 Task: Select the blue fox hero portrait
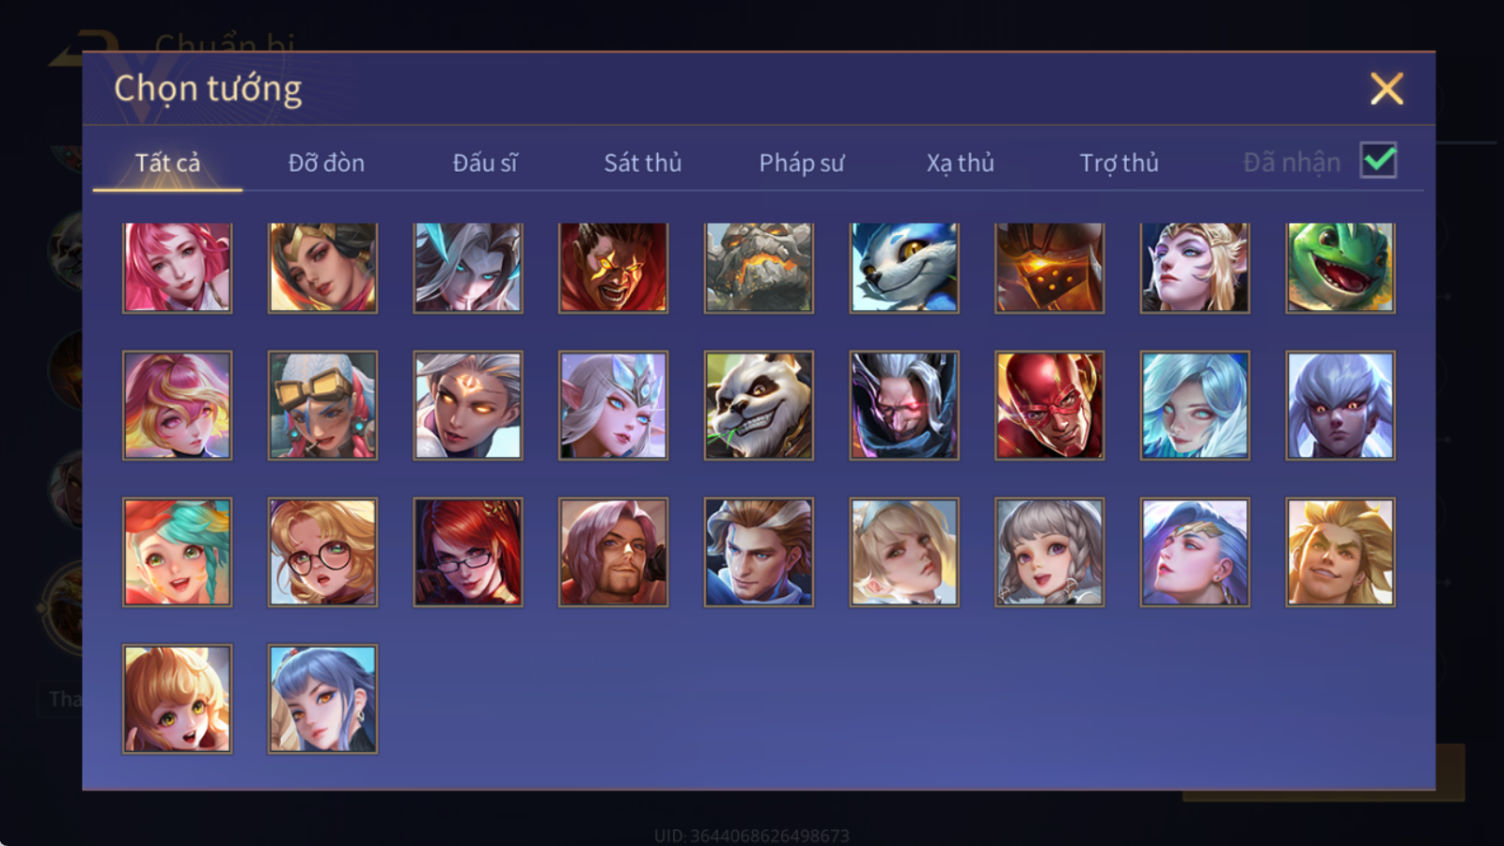pyautogui.click(x=904, y=267)
